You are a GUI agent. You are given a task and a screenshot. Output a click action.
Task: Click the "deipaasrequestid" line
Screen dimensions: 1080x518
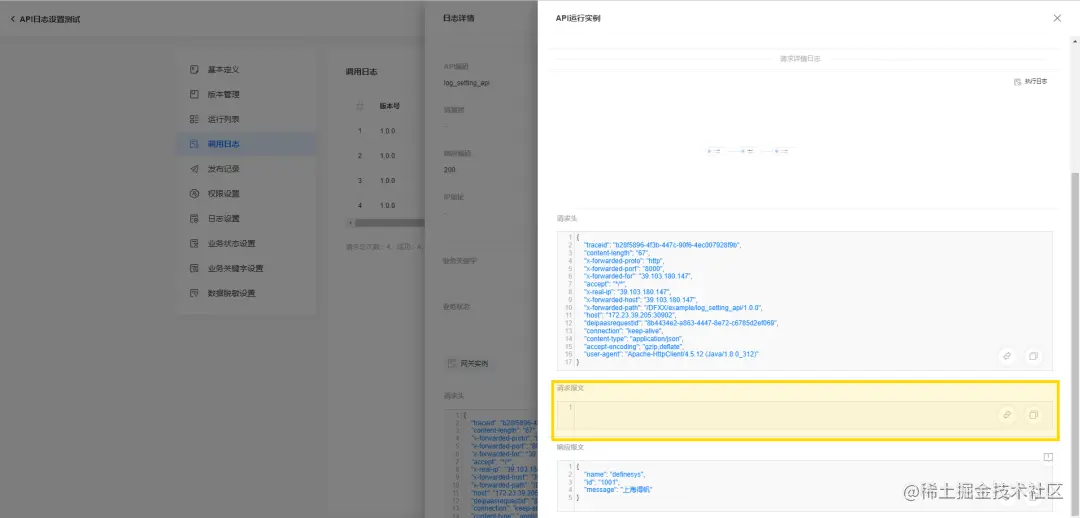tap(681, 322)
